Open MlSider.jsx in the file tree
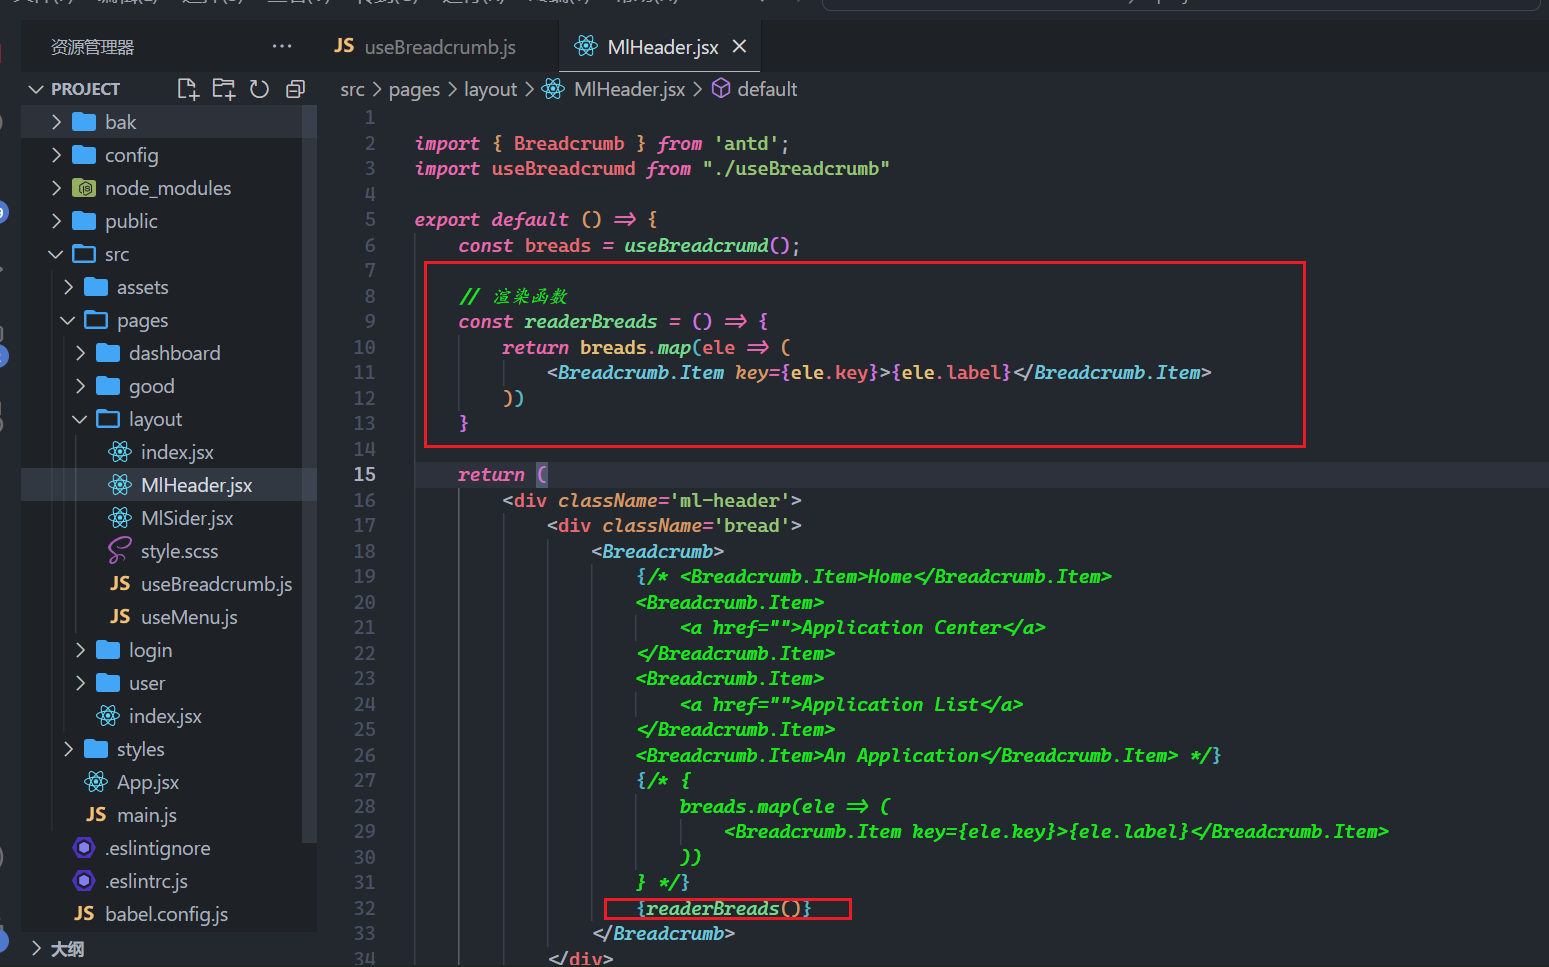This screenshot has height=967, width=1549. coord(186,518)
